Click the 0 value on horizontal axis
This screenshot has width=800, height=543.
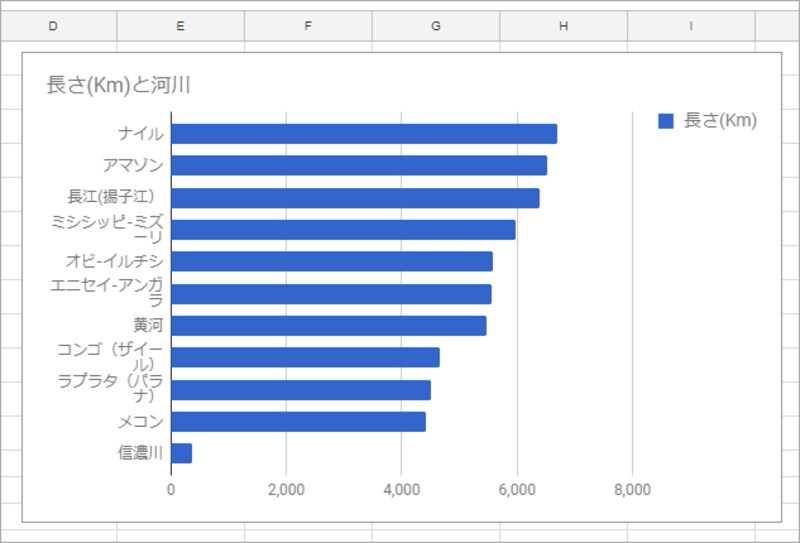(x=171, y=489)
